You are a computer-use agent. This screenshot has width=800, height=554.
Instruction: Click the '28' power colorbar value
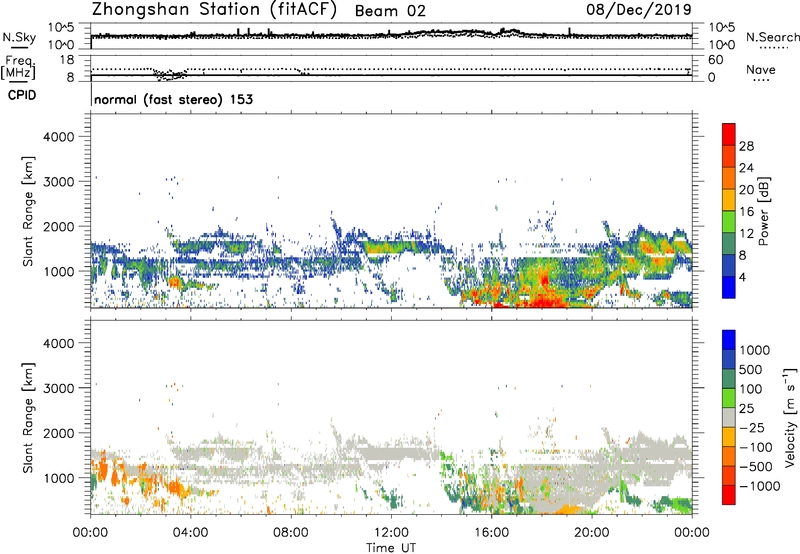pos(746,146)
